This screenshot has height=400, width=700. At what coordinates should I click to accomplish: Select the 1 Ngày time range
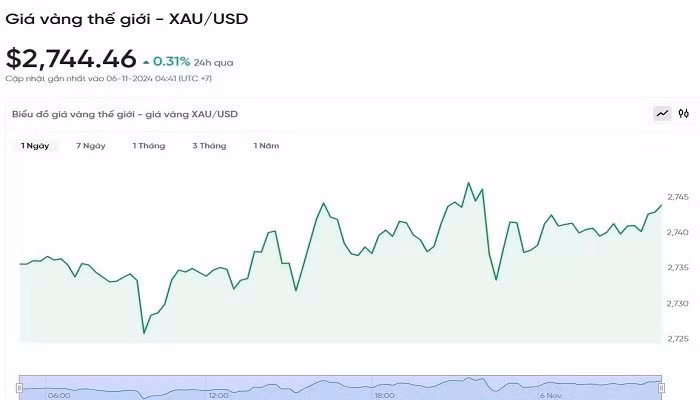click(35, 146)
